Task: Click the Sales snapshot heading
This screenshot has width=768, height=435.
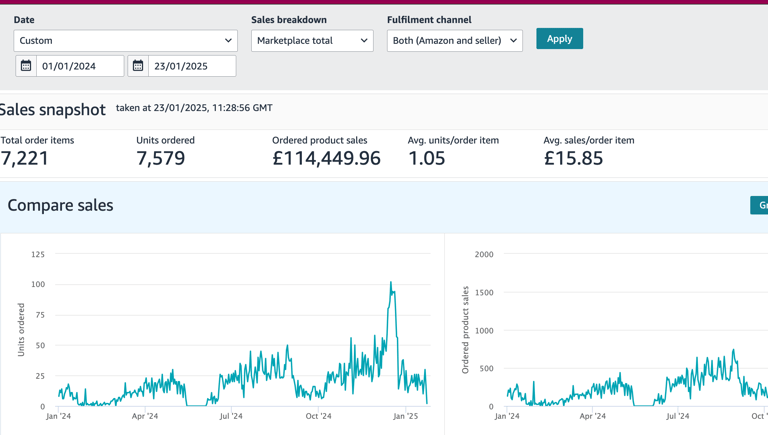Action: [52, 110]
